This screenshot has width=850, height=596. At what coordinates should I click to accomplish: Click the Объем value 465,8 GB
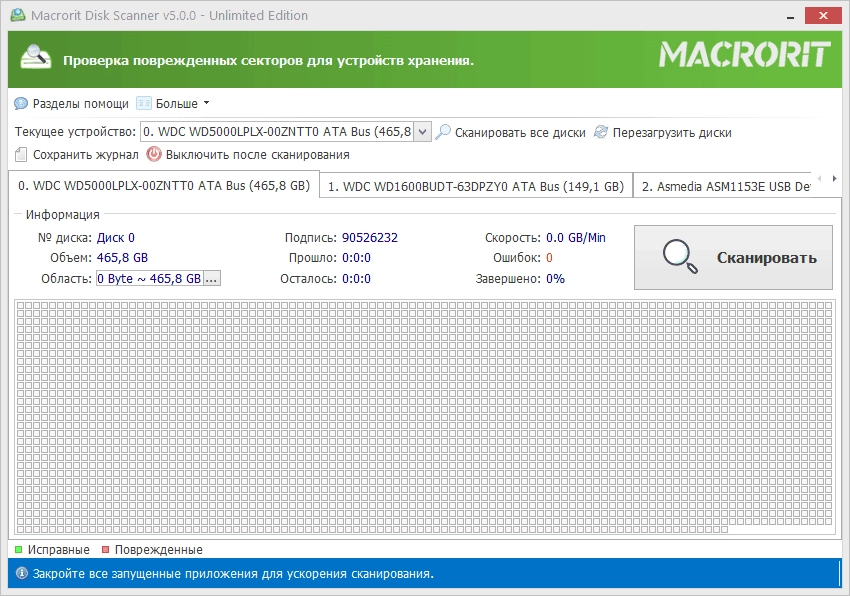[122, 258]
